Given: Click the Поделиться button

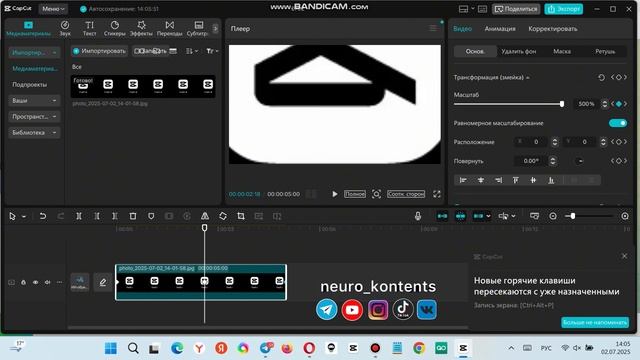Looking at the screenshot, I should [x=516, y=9].
